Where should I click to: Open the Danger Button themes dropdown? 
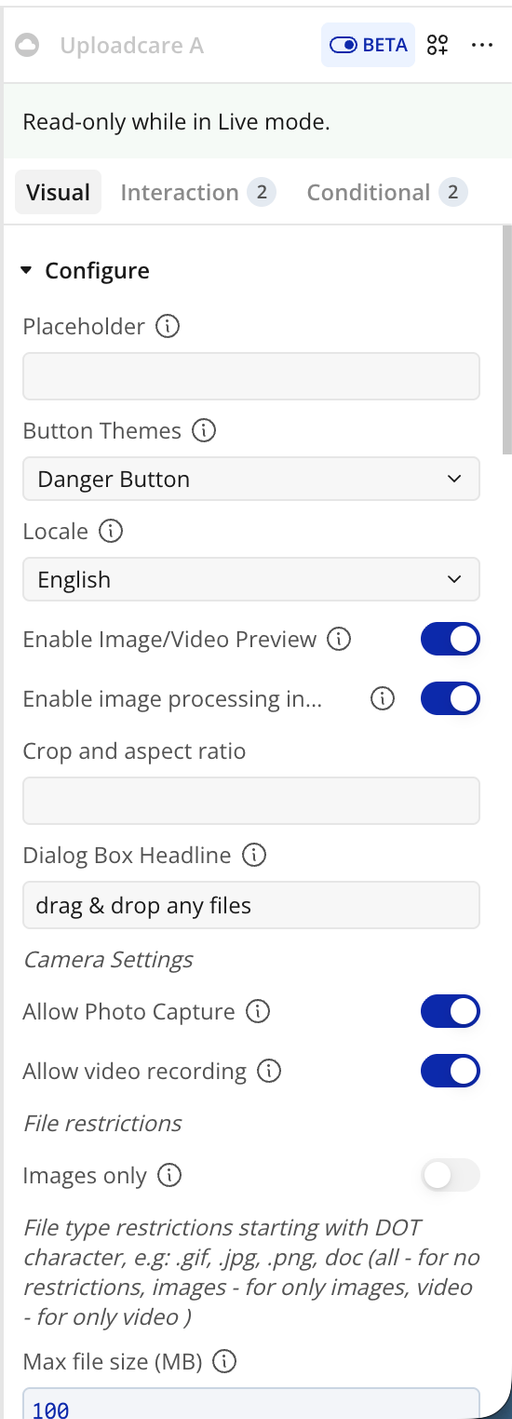[251, 479]
